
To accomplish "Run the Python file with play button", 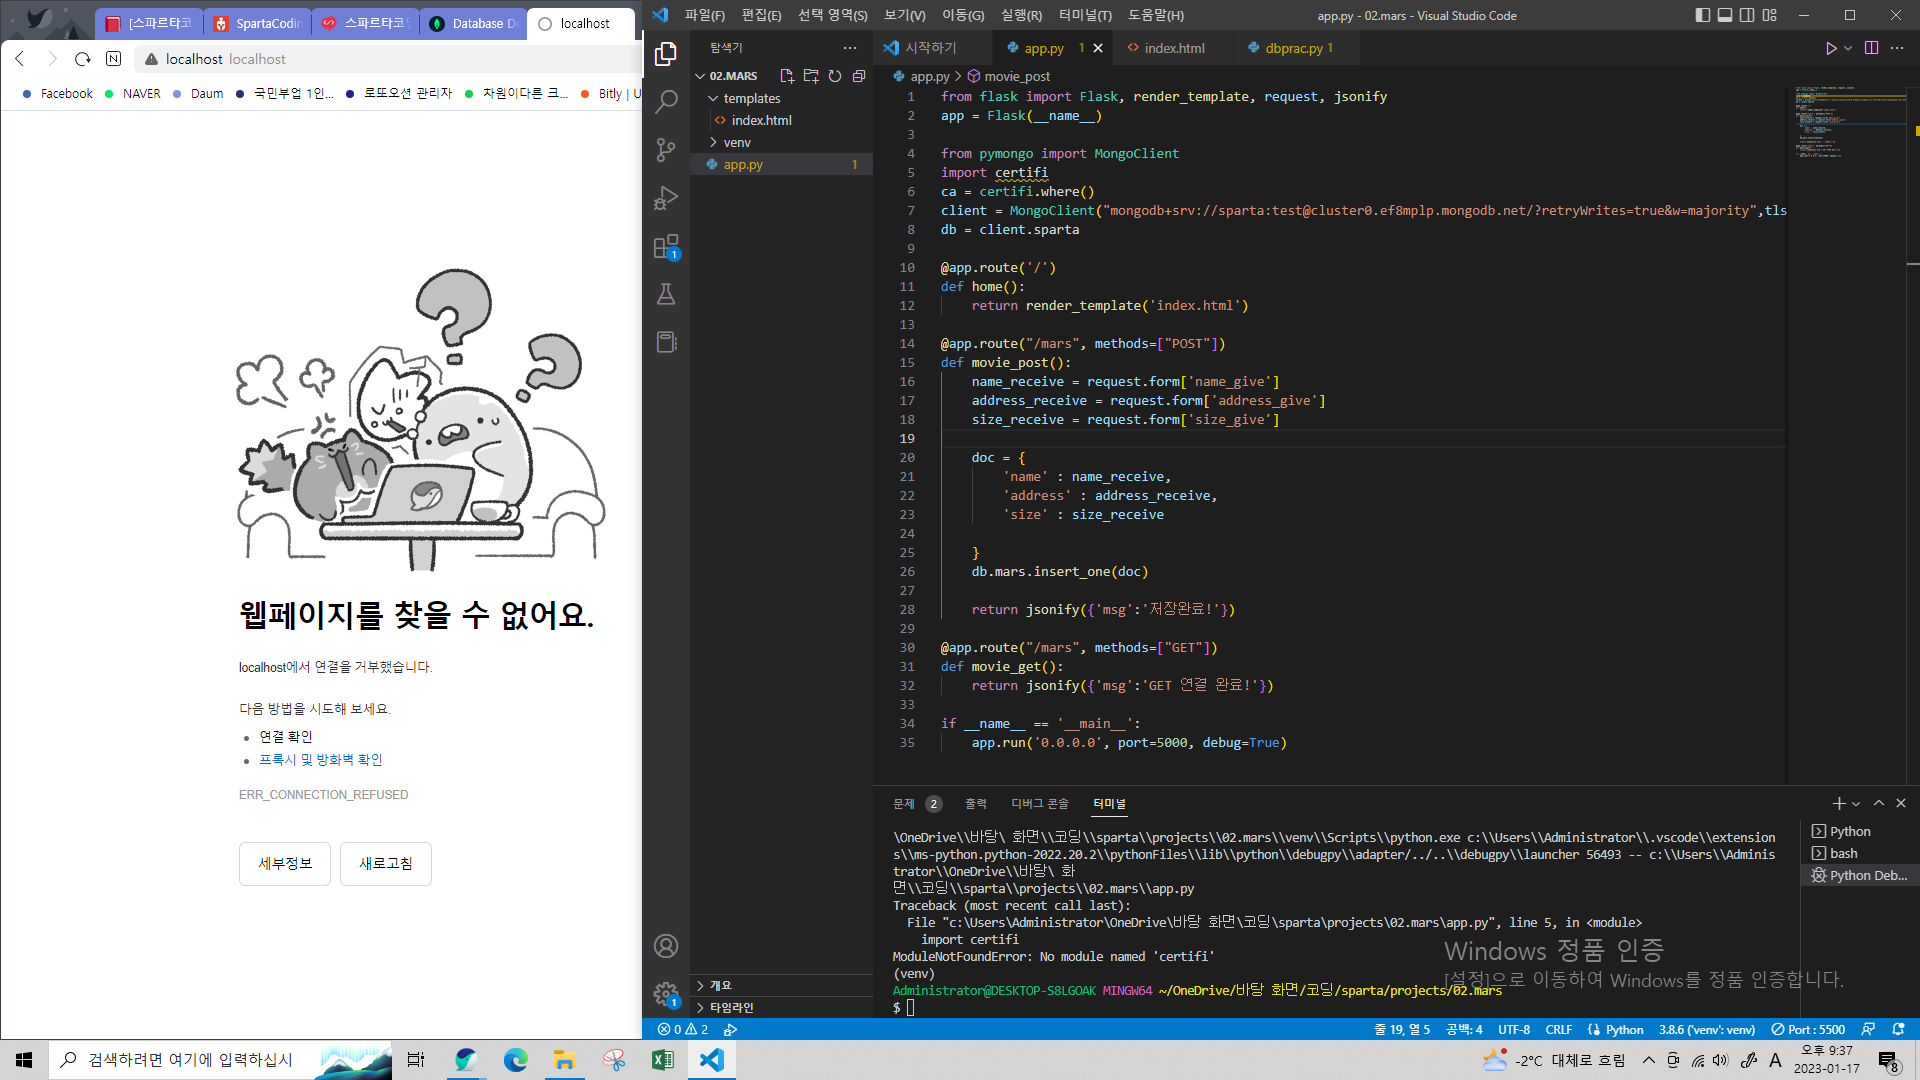I will point(1831,48).
